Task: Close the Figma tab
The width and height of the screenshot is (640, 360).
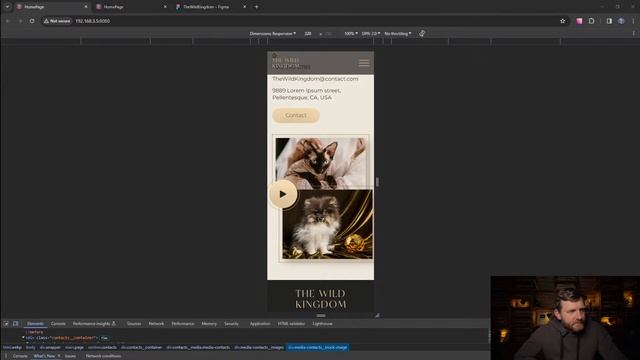Action: click(244, 7)
